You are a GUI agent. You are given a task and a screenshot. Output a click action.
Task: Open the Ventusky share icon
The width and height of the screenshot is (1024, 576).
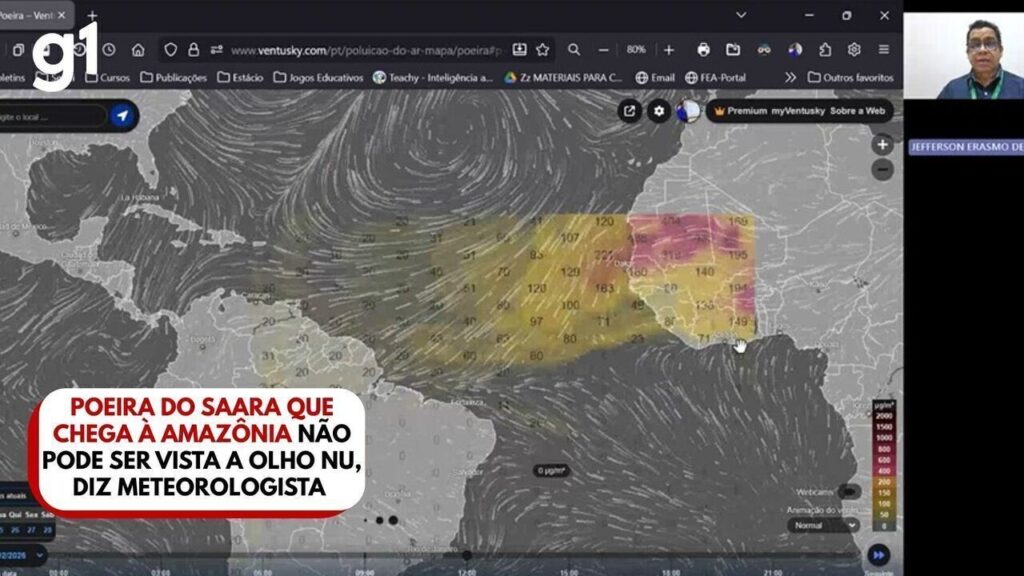pos(629,111)
